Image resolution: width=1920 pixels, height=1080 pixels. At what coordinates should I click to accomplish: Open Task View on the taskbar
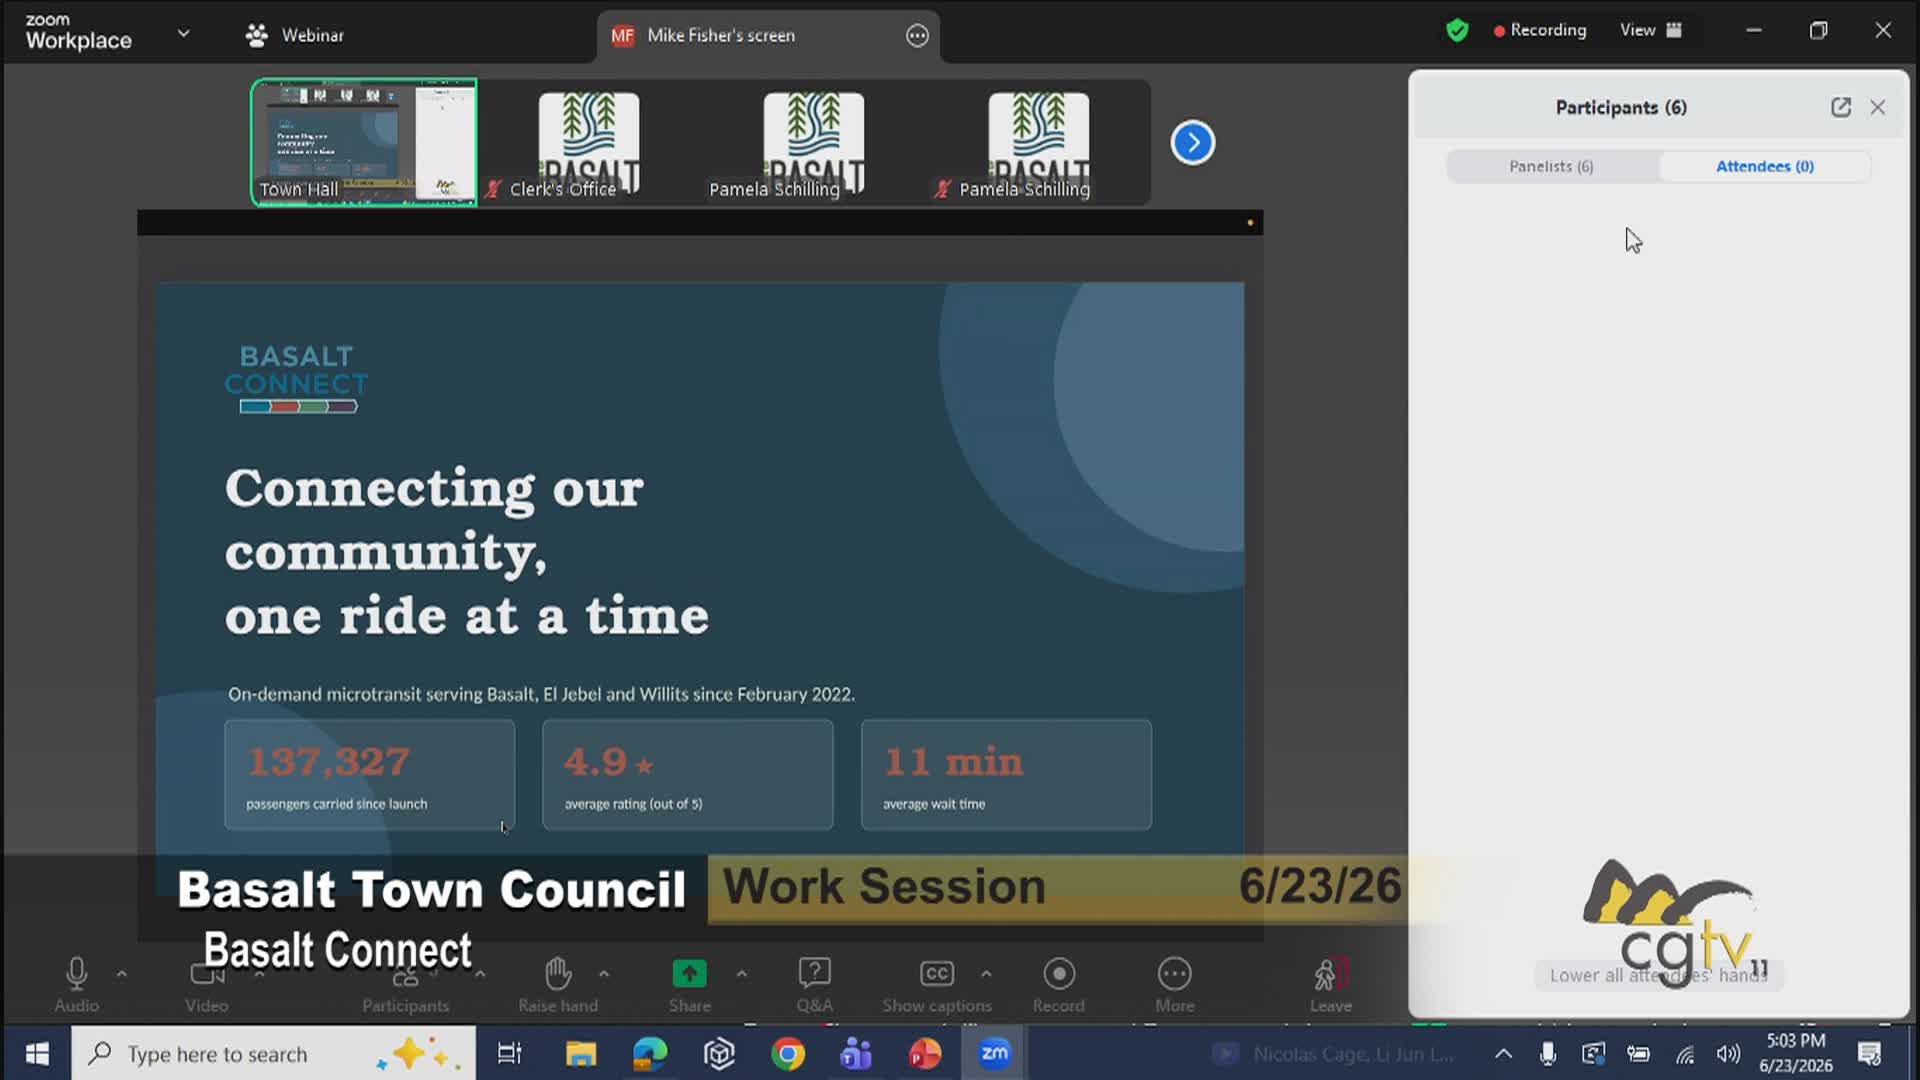(509, 1053)
